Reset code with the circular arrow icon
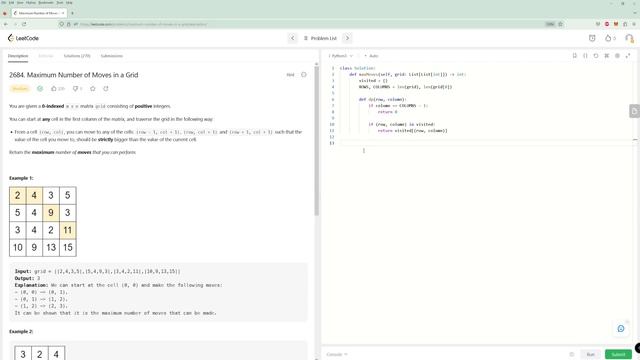The image size is (640, 360). (596, 56)
